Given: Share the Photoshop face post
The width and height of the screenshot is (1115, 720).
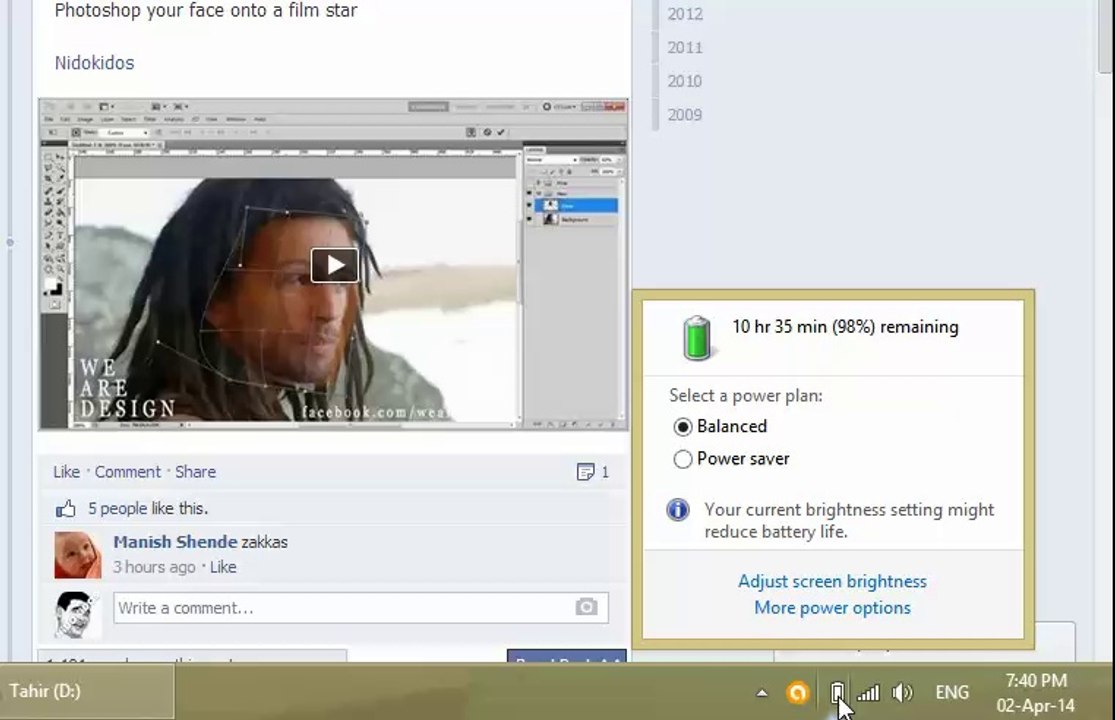Looking at the screenshot, I should (196, 472).
